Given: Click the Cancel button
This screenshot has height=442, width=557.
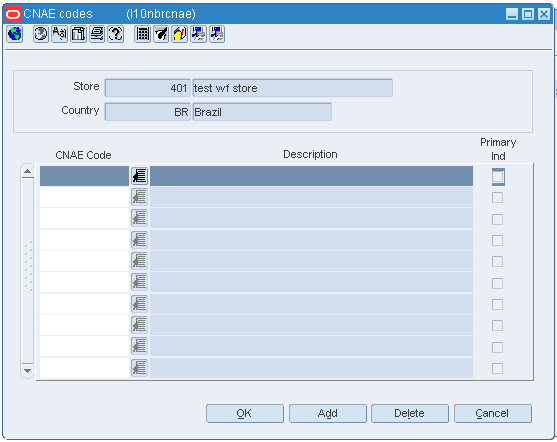Looking at the screenshot, I should click(493, 413).
